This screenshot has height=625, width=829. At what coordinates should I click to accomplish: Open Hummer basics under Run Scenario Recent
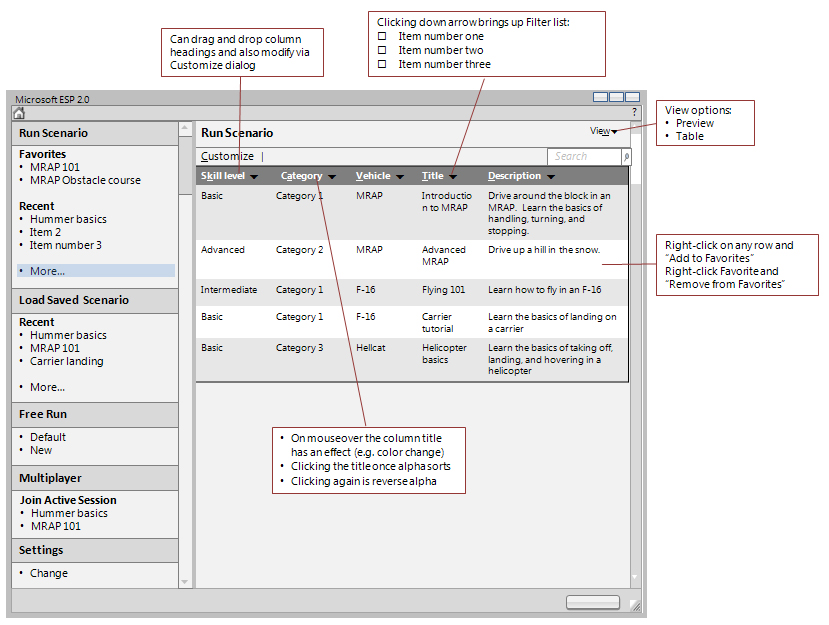tap(68, 219)
